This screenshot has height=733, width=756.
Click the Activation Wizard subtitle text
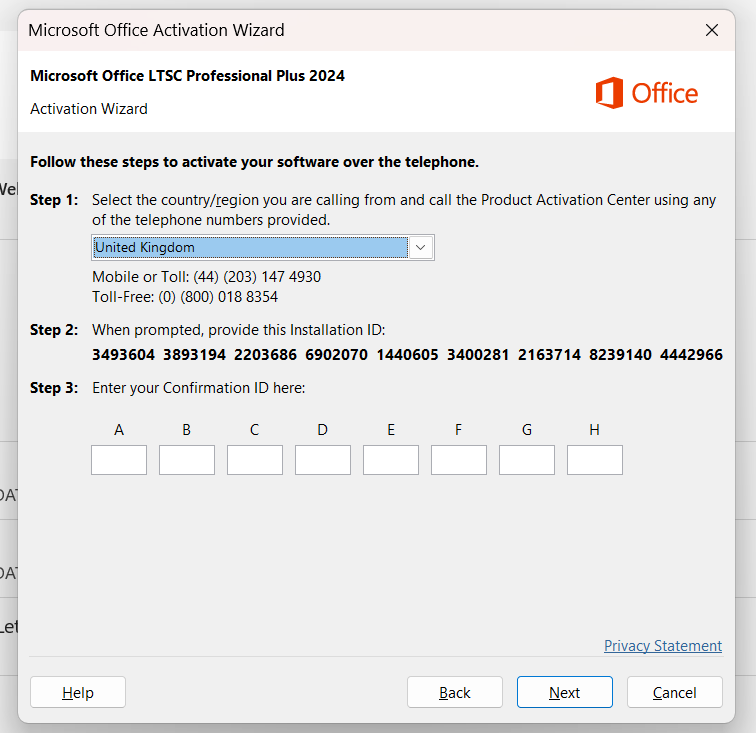point(89,109)
